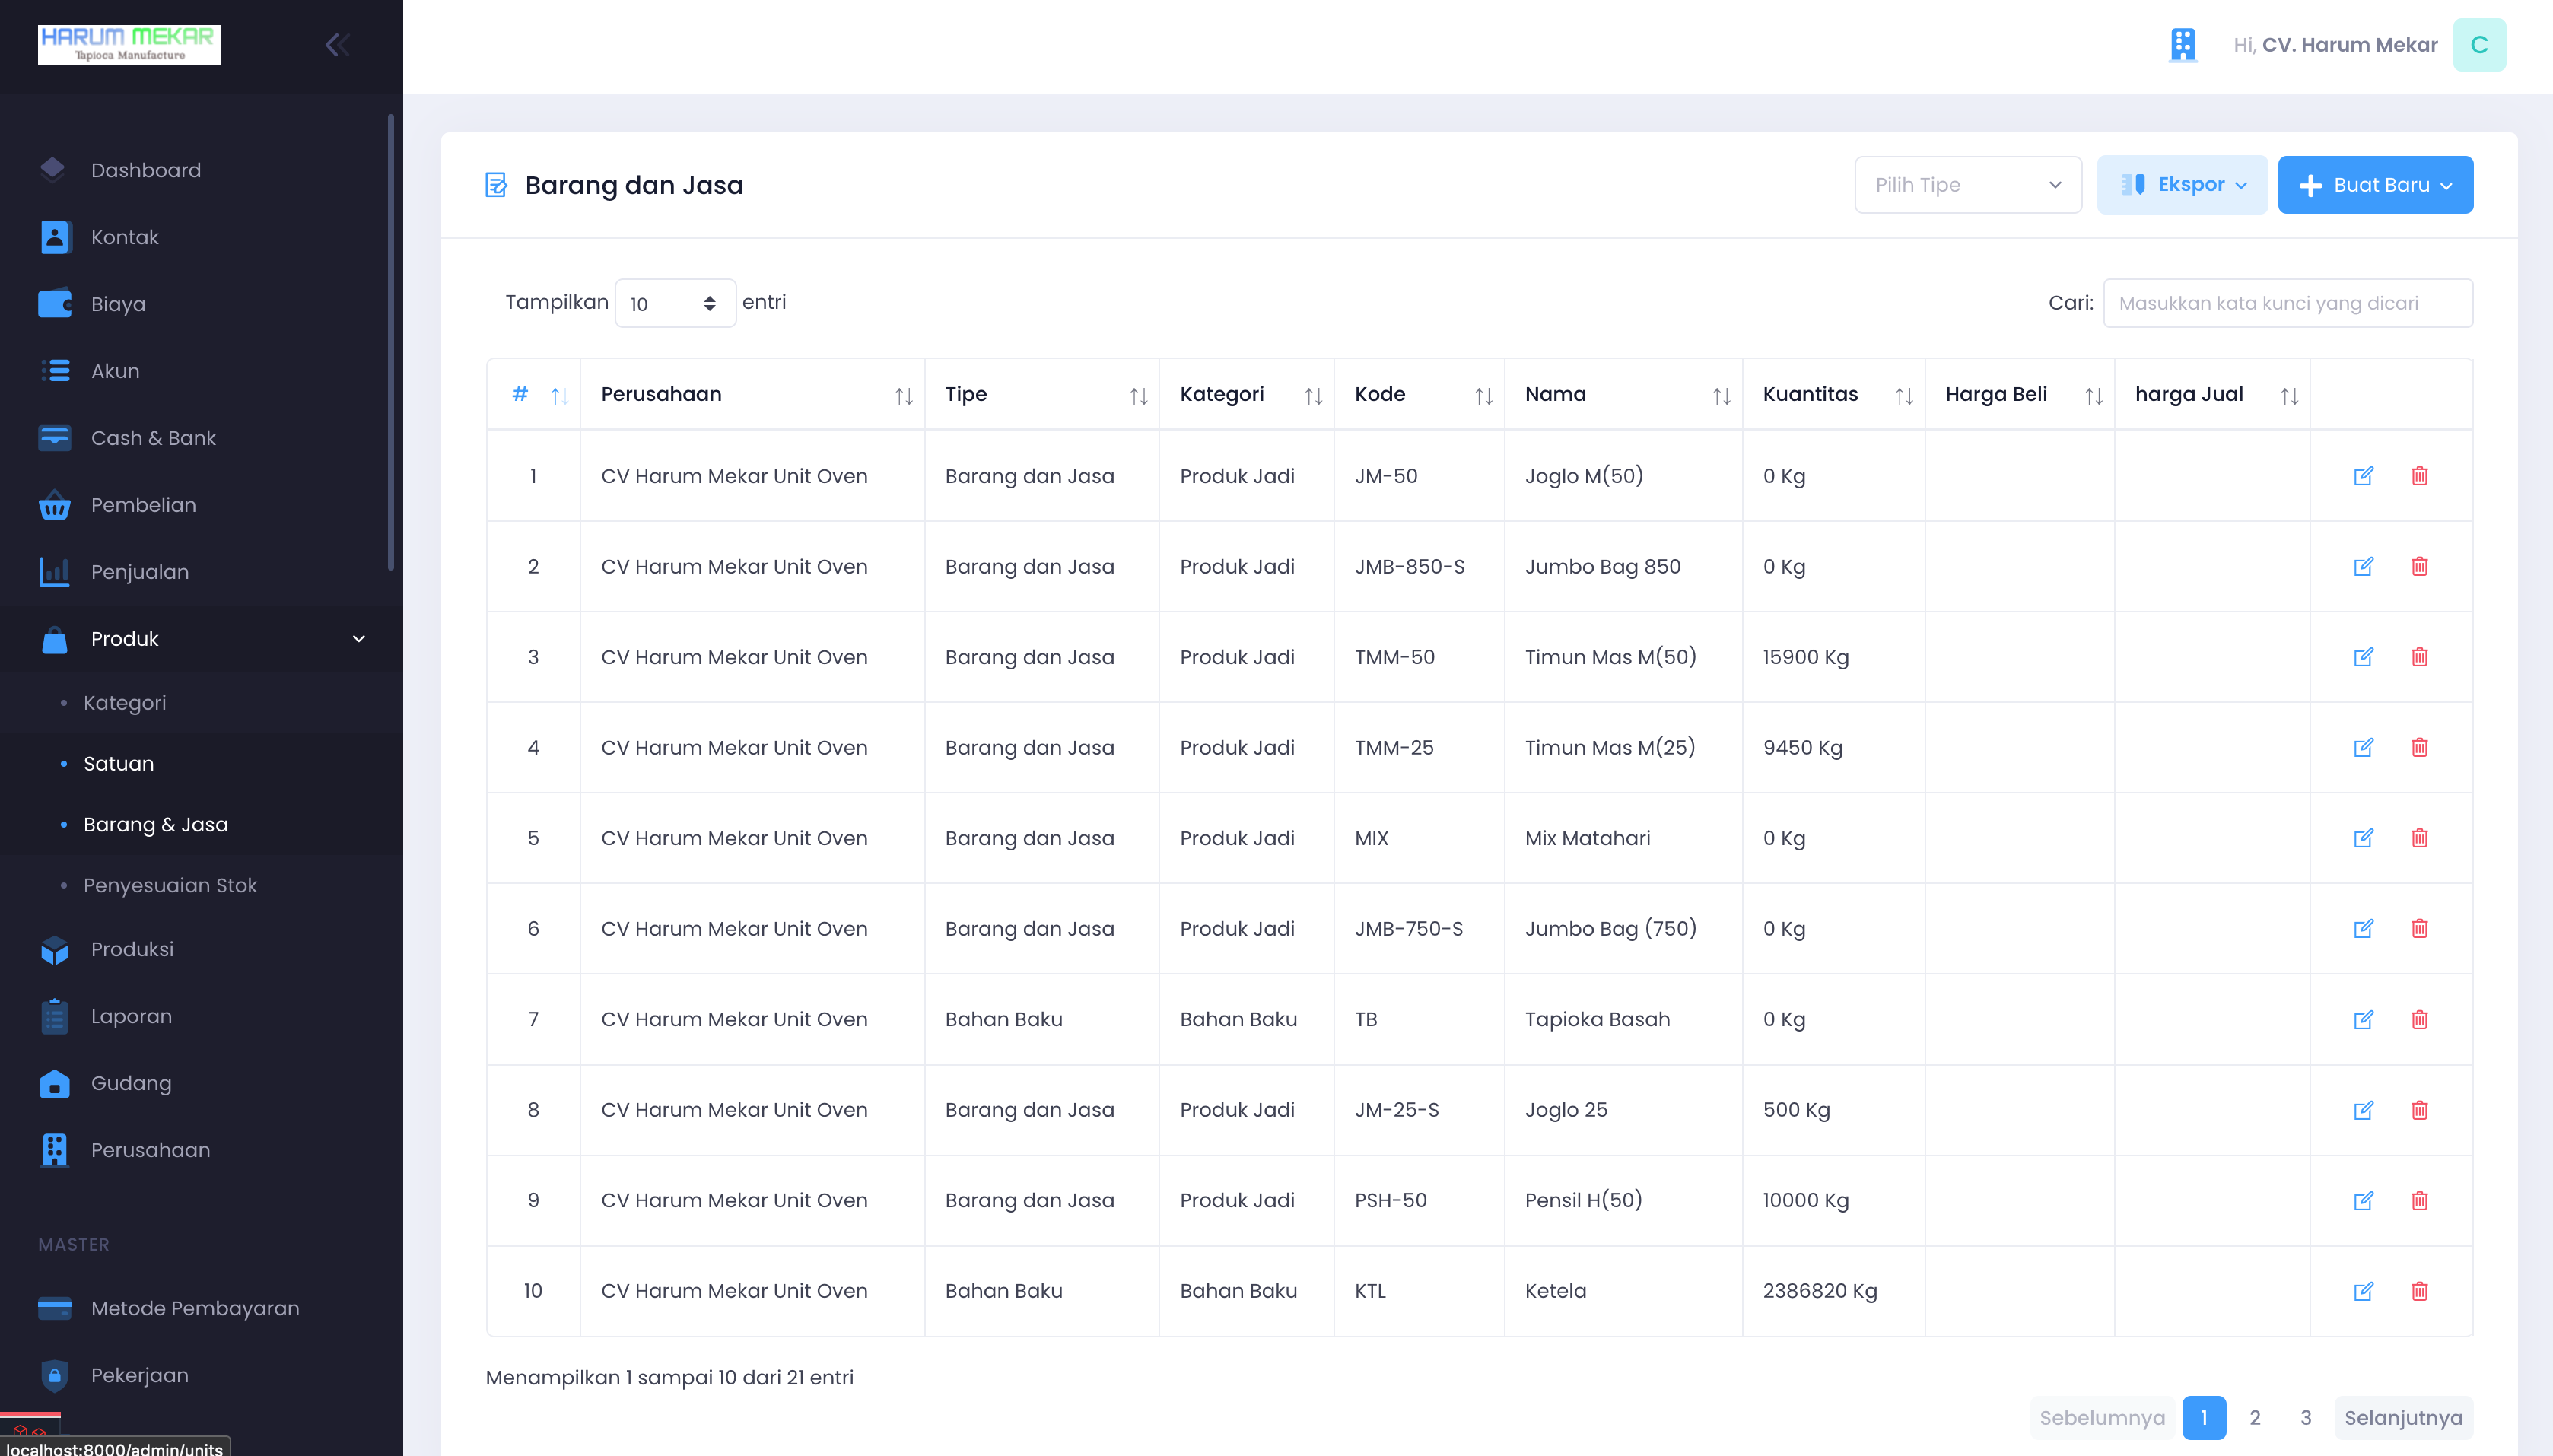The image size is (2553, 1456).
Task: Sort table by Perusahaan column
Action: click(x=752, y=395)
